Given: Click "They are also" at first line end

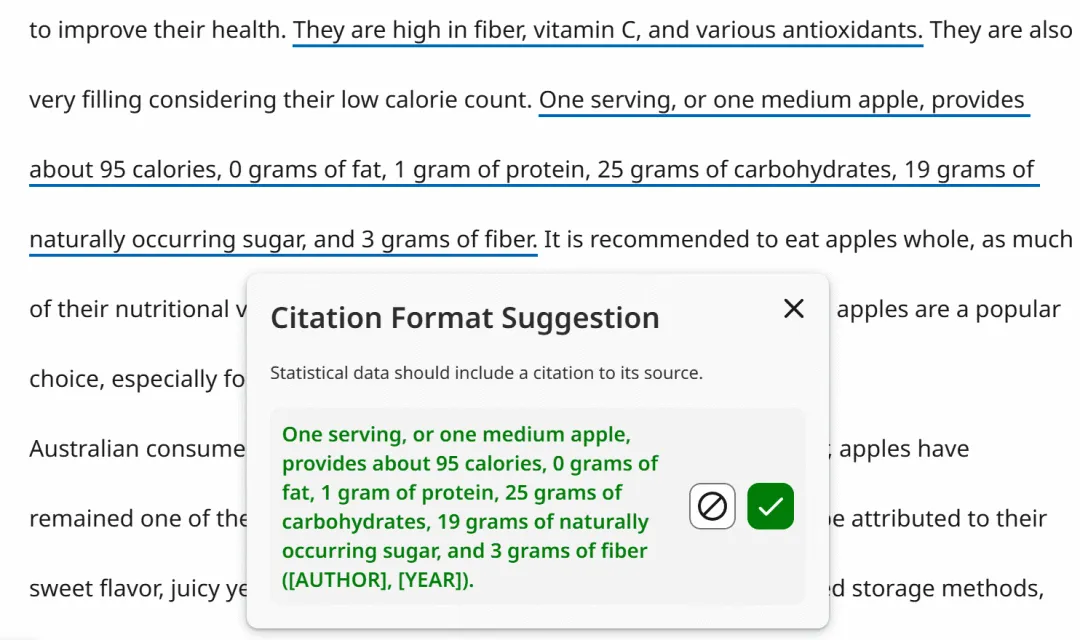Looking at the screenshot, I should [x=1000, y=30].
